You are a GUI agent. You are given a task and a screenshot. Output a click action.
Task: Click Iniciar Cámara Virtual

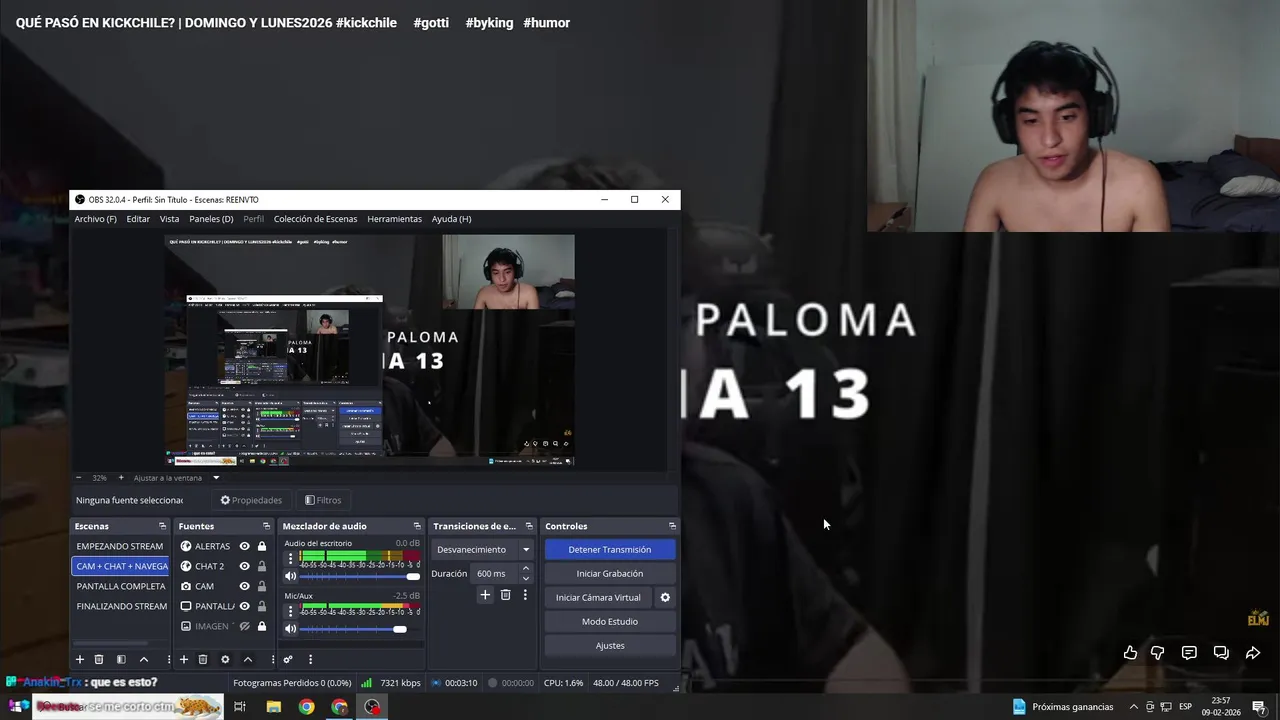(598, 597)
